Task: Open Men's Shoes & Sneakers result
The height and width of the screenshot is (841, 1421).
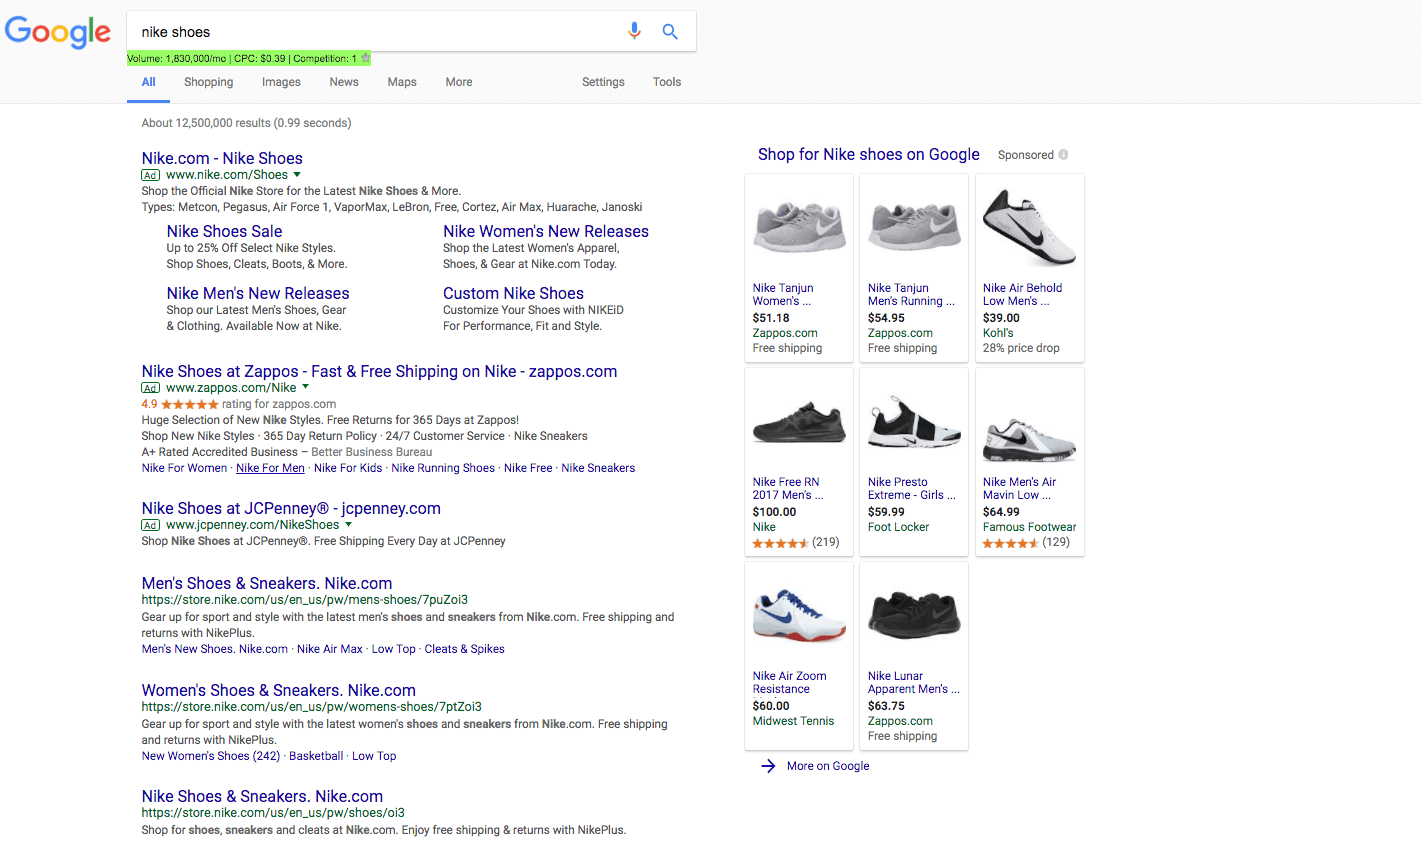Action: point(267,583)
